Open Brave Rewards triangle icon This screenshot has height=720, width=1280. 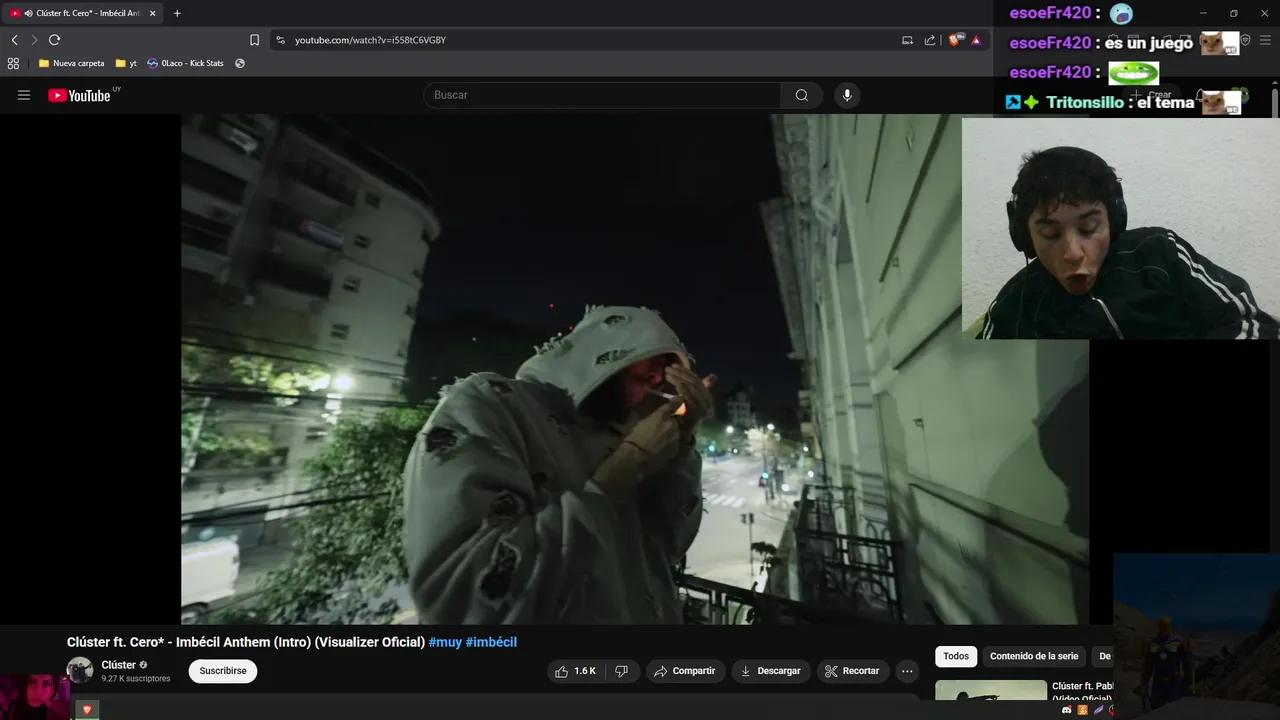click(x=976, y=40)
